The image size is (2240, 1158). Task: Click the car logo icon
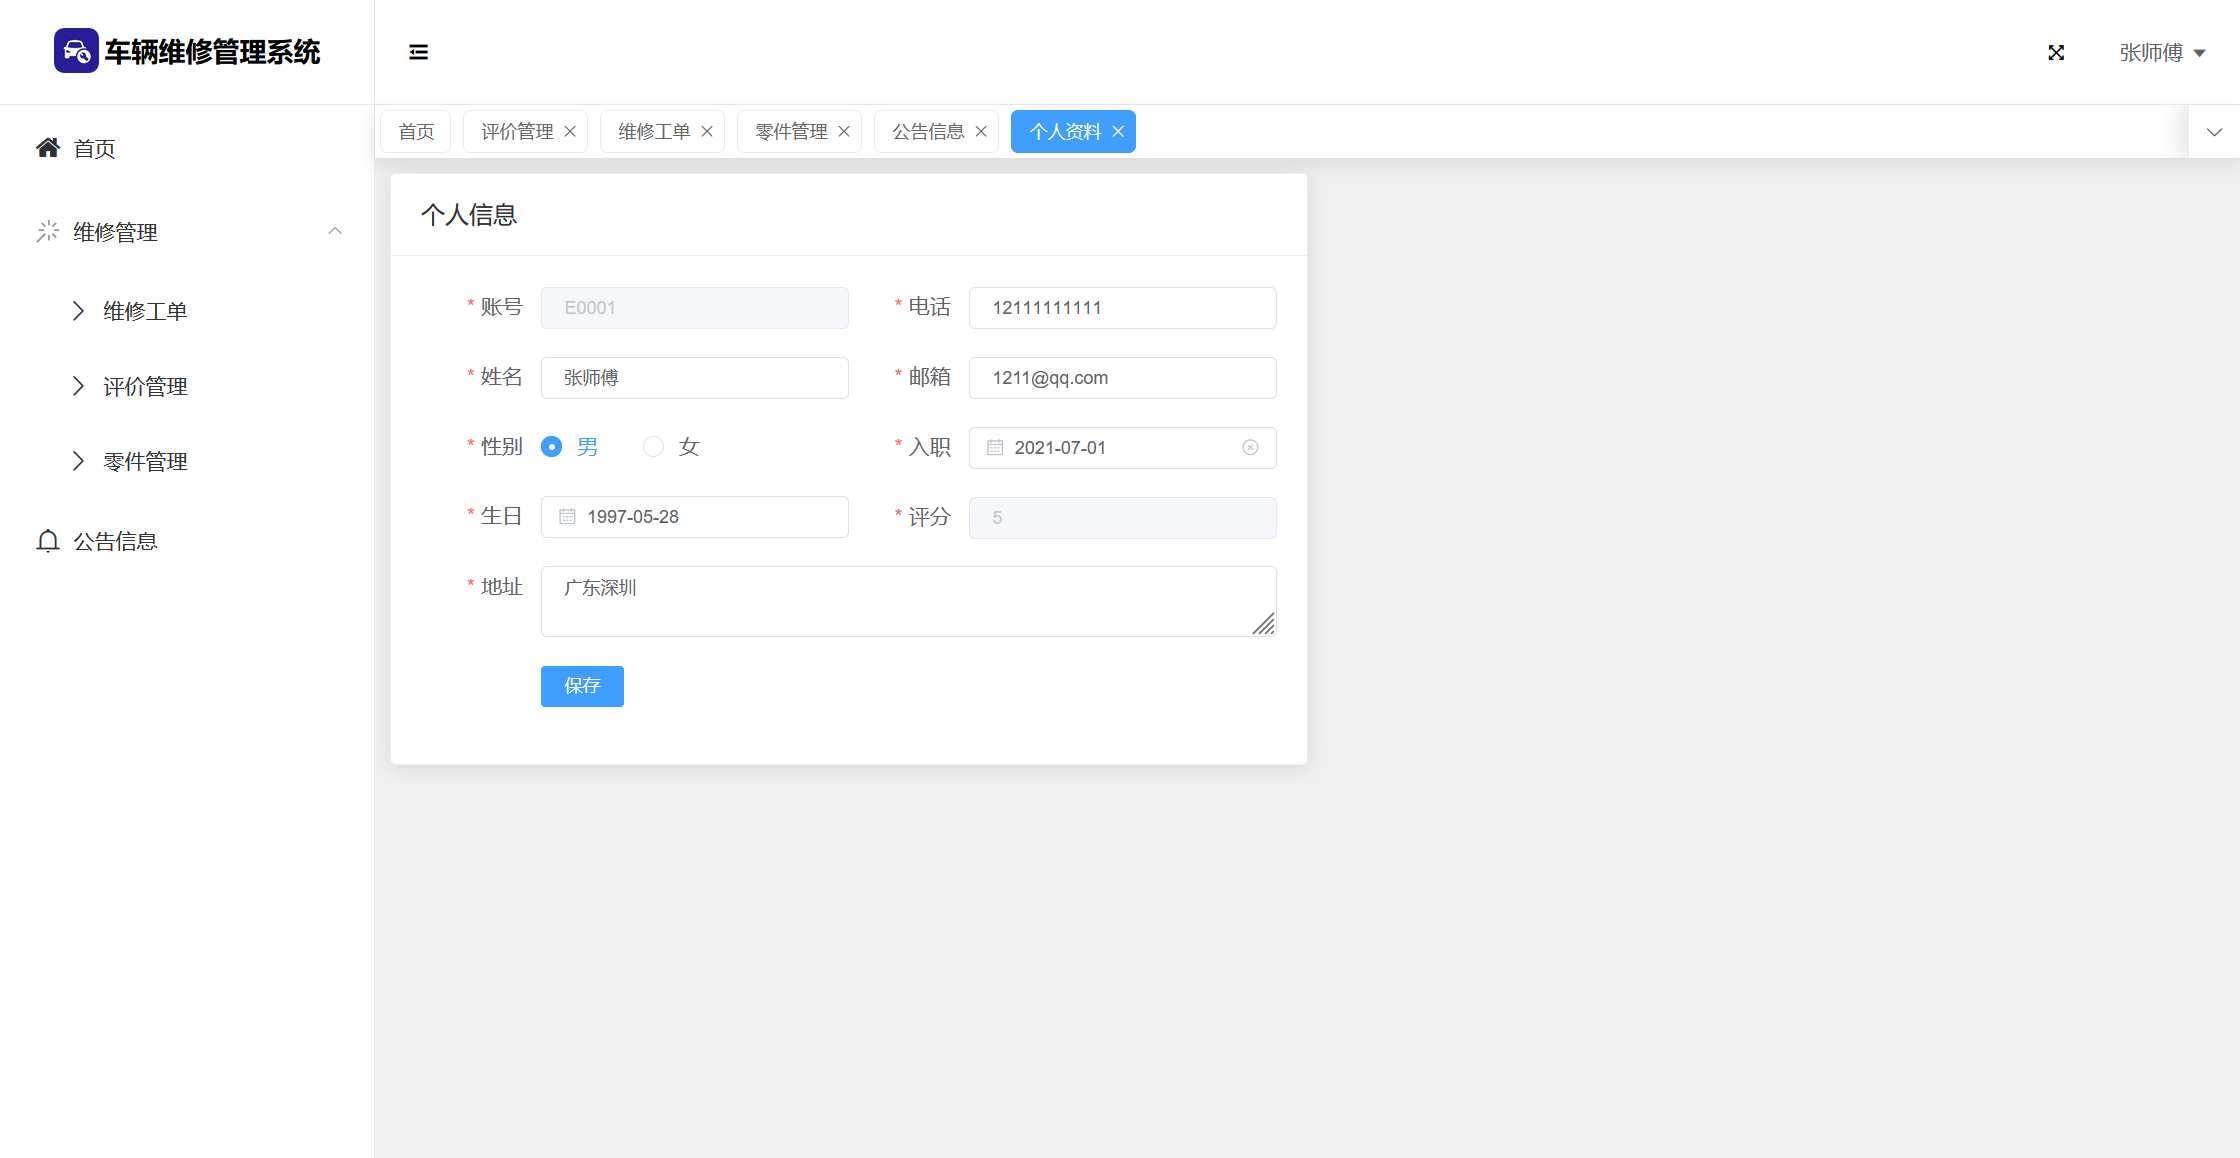(76, 51)
